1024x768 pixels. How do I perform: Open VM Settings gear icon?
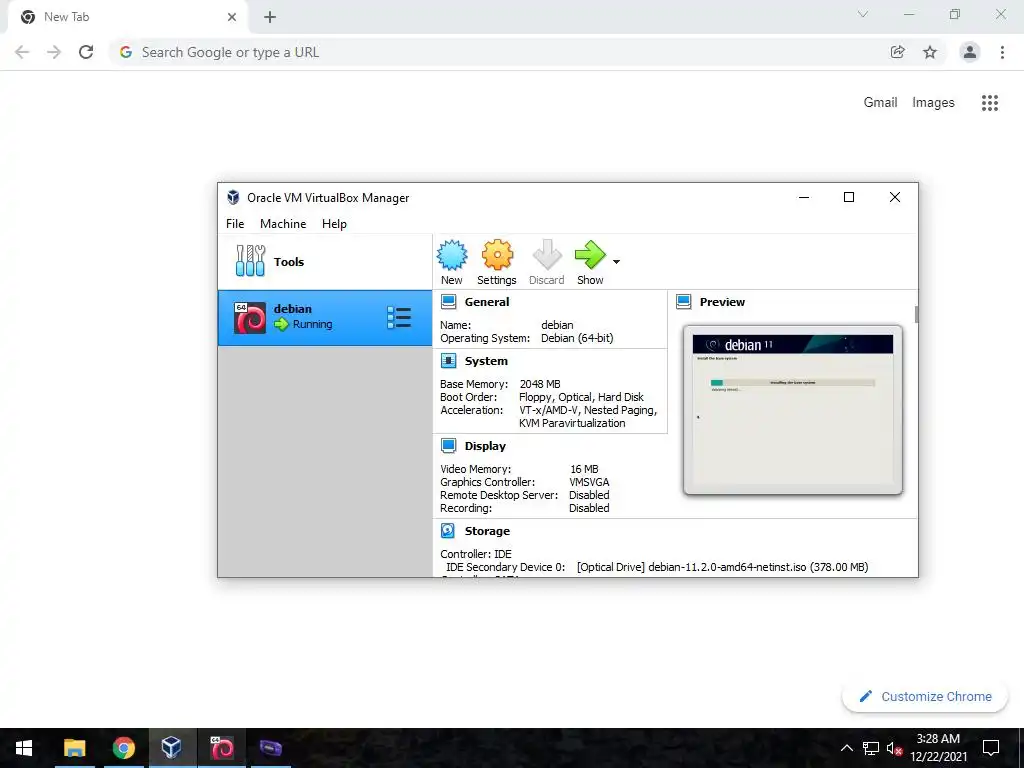497,255
